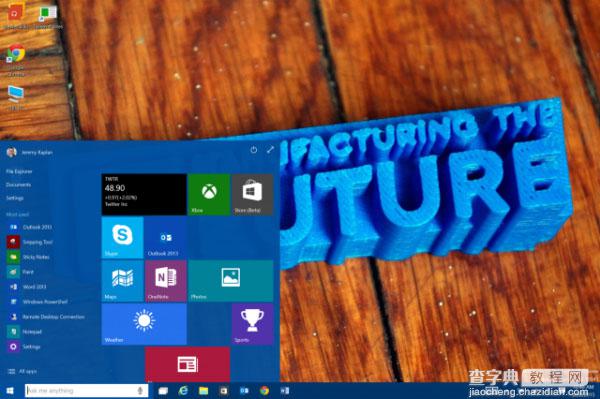This screenshot has height=399, width=600.
Task: Open the Weather tile
Action: pos(144,324)
